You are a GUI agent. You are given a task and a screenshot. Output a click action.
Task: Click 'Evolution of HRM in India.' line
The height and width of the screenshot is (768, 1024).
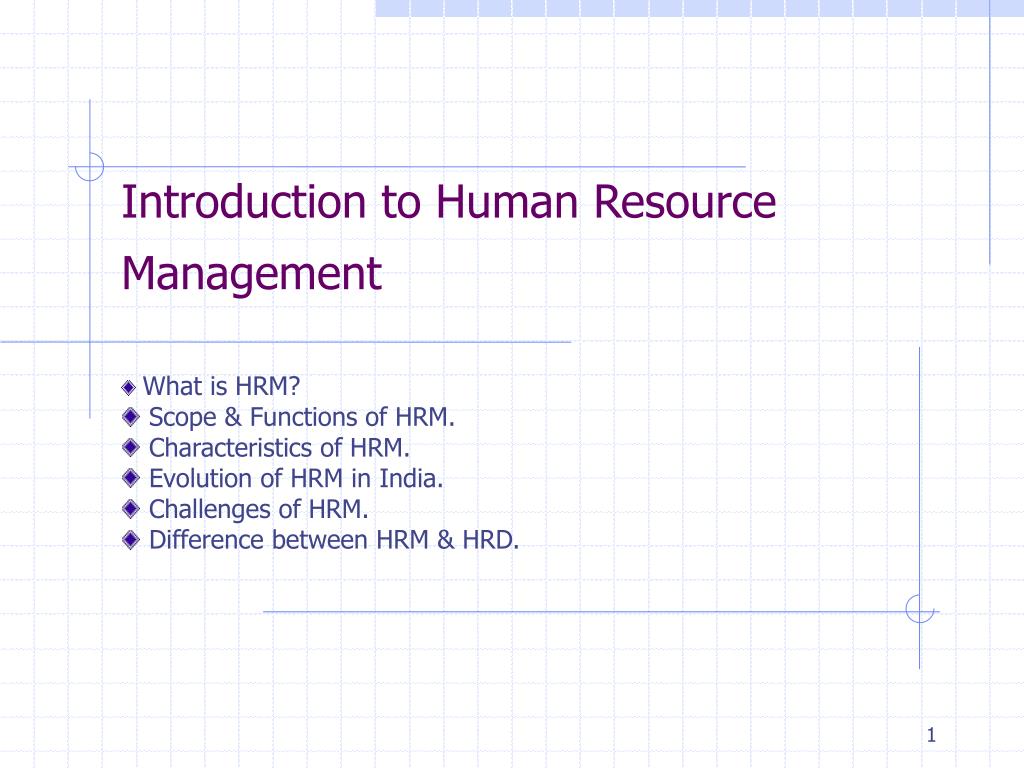pos(296,479)
